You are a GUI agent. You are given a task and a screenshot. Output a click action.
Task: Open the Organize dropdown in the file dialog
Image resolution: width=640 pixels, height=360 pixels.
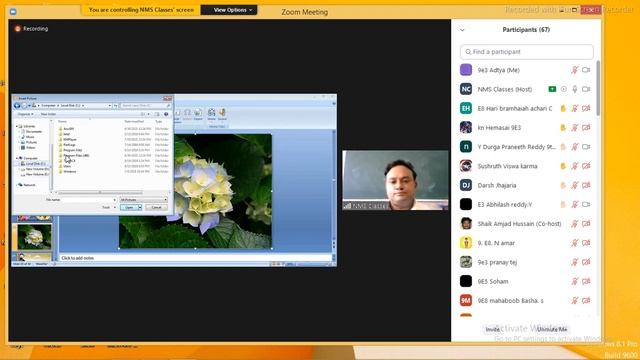(x=25, y=114)
